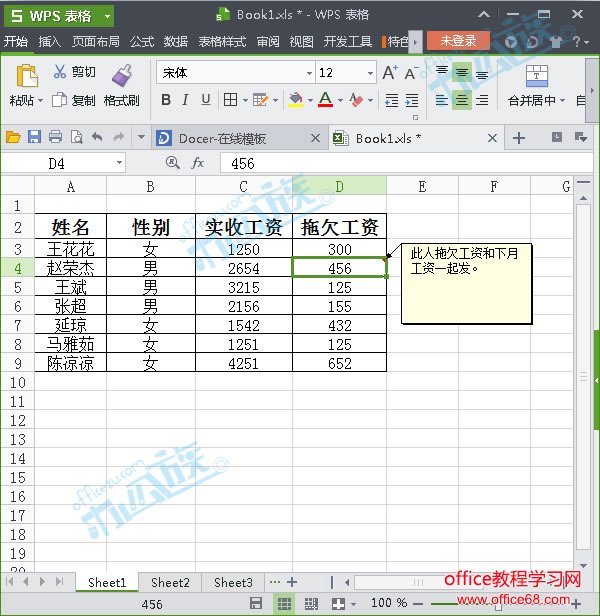This screenshot has width=600, height=616.
Task: Click the Undo arrow icon
Action: [97, 137]
